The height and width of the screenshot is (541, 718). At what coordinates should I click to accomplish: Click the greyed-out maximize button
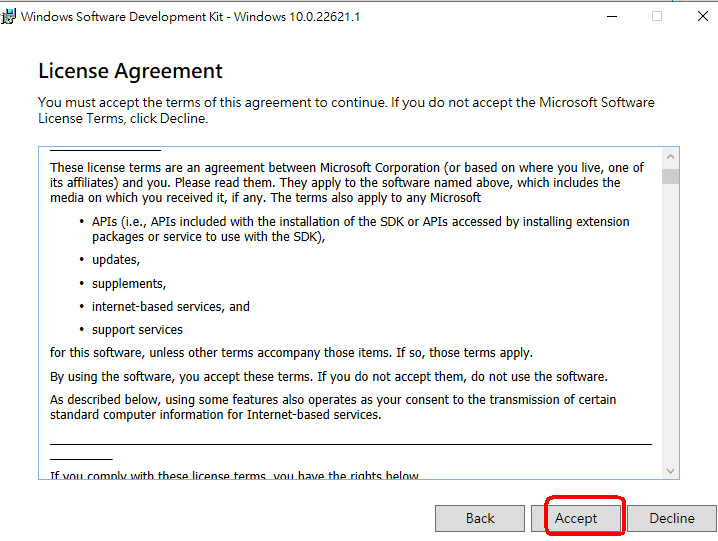tap(657, 16)
